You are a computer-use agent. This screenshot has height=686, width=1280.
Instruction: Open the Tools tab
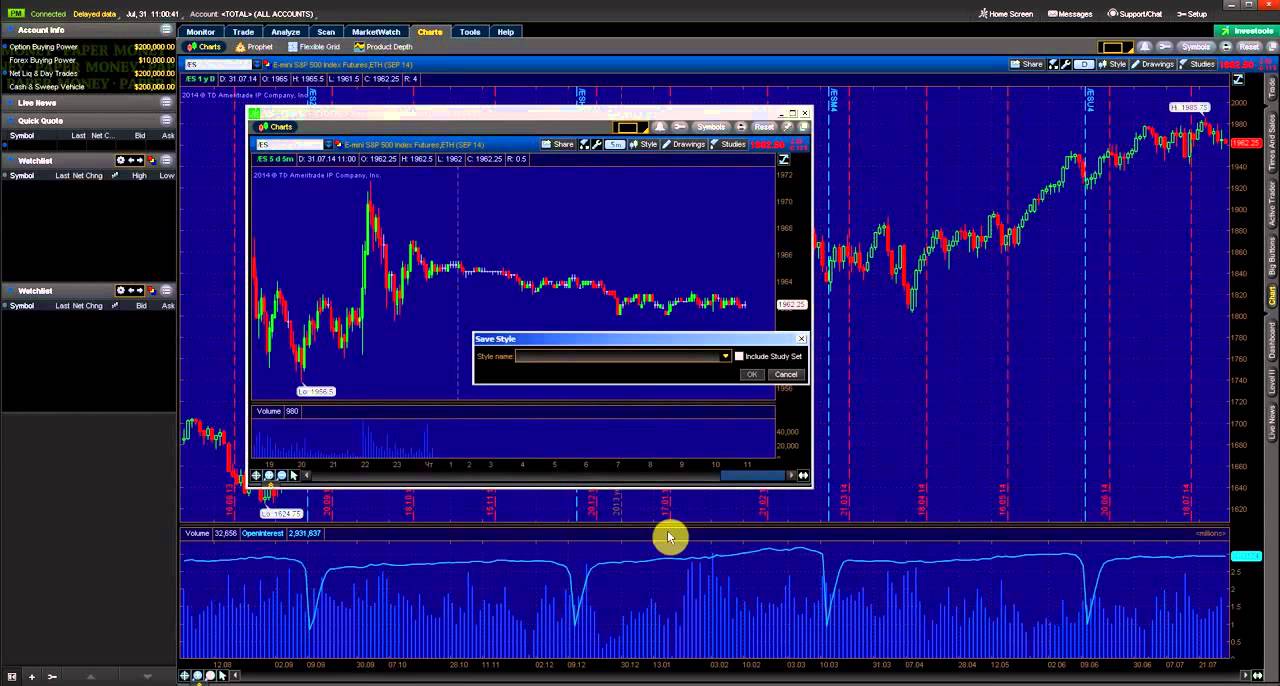coord(470,32)
